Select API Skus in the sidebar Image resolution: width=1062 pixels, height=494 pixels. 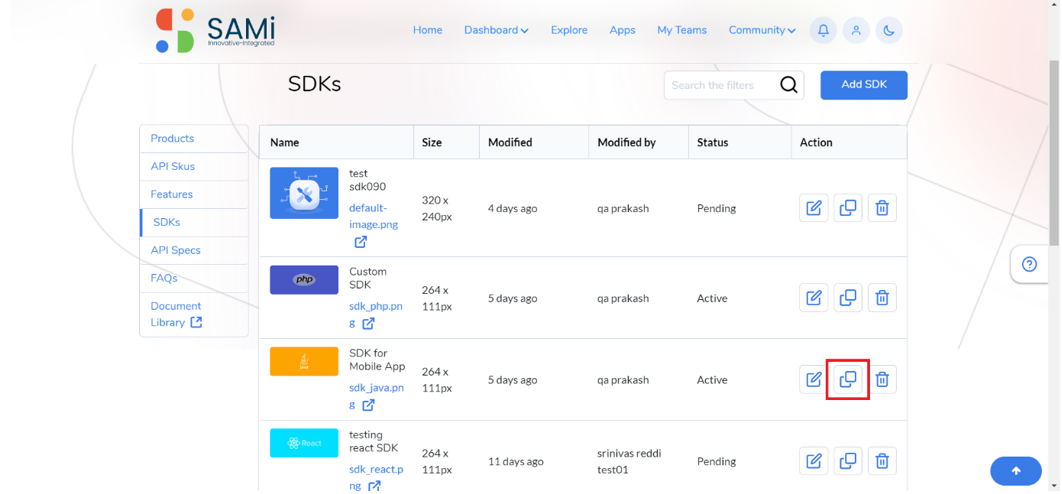click(194, 166)
